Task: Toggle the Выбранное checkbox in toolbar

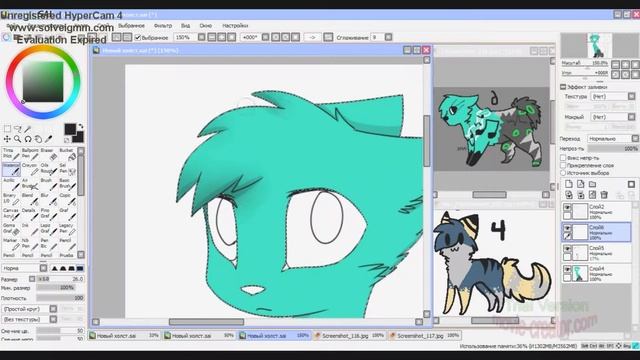Action: point(138,38)
